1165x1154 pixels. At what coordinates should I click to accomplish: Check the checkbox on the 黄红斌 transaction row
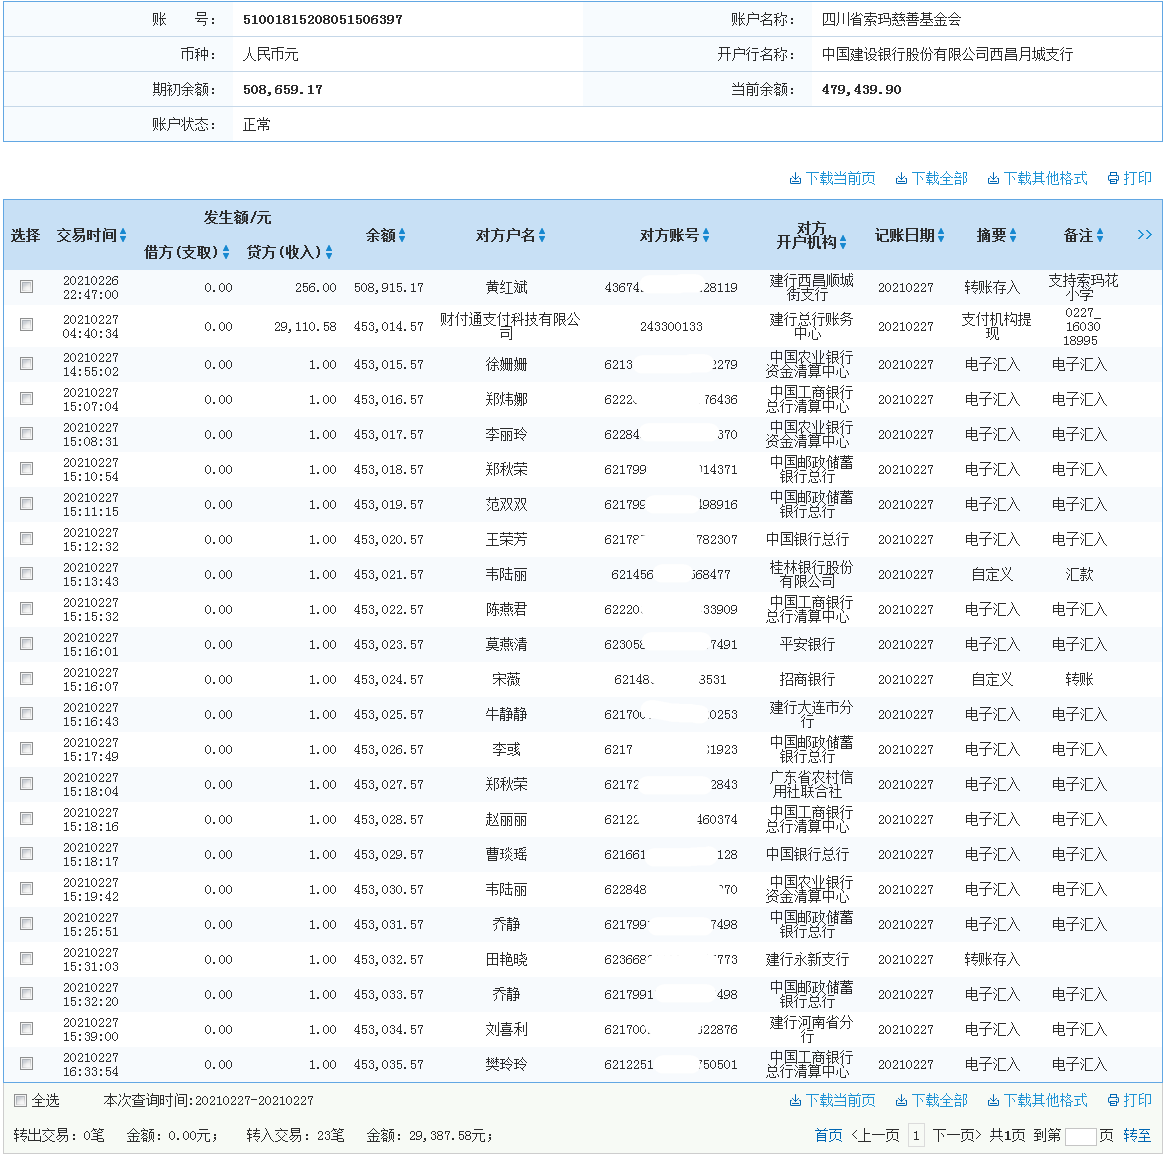tap(26, 286)
